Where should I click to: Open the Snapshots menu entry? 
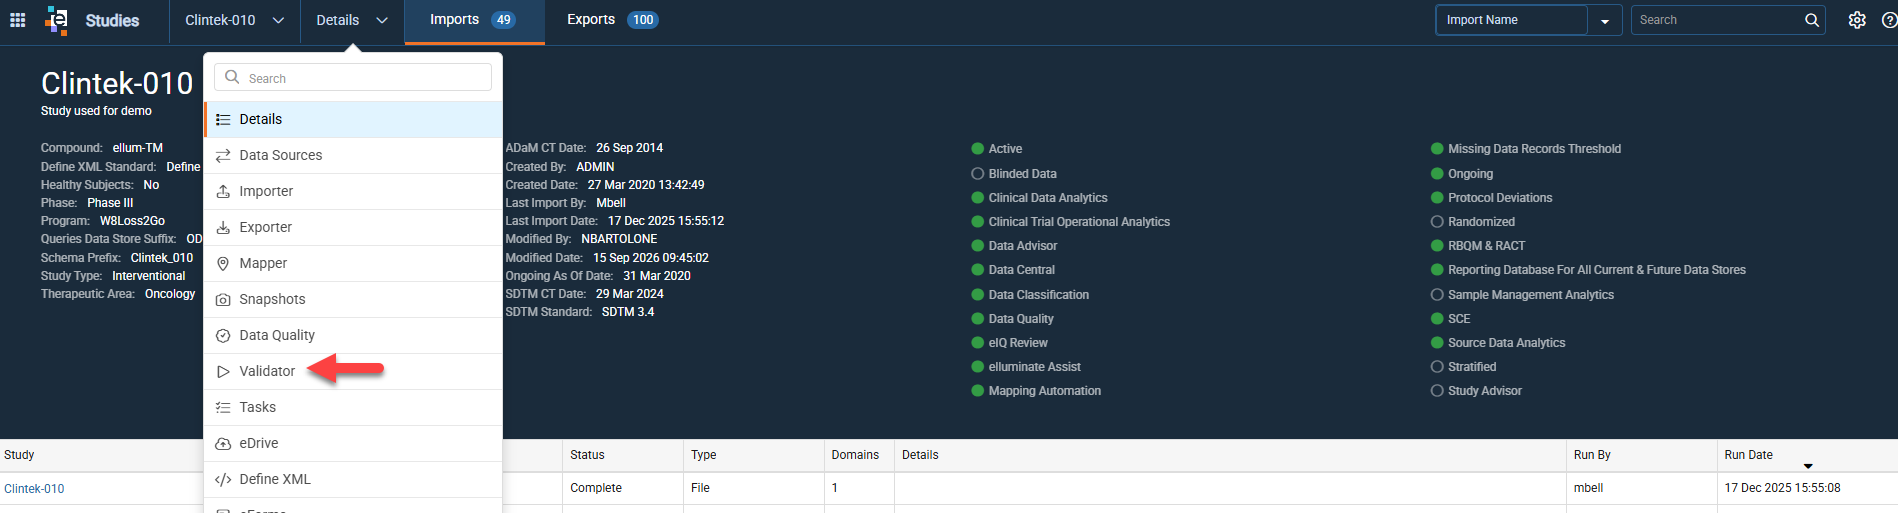tap(353, 299)
